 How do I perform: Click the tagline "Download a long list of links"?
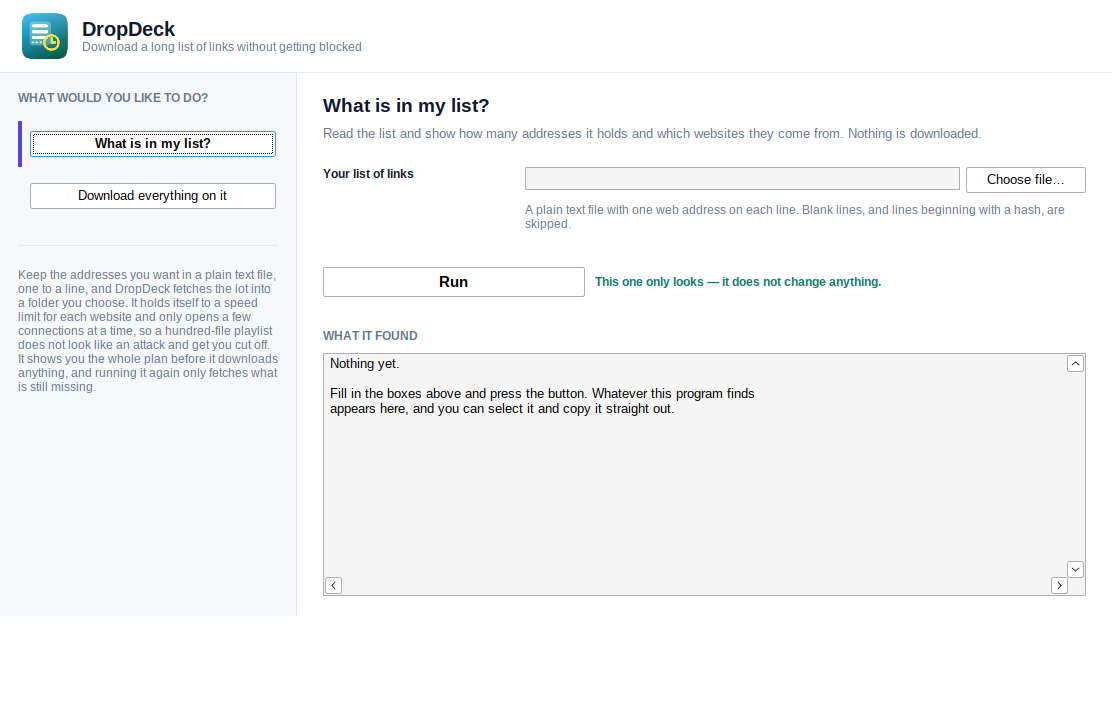(x=221, y=47)
